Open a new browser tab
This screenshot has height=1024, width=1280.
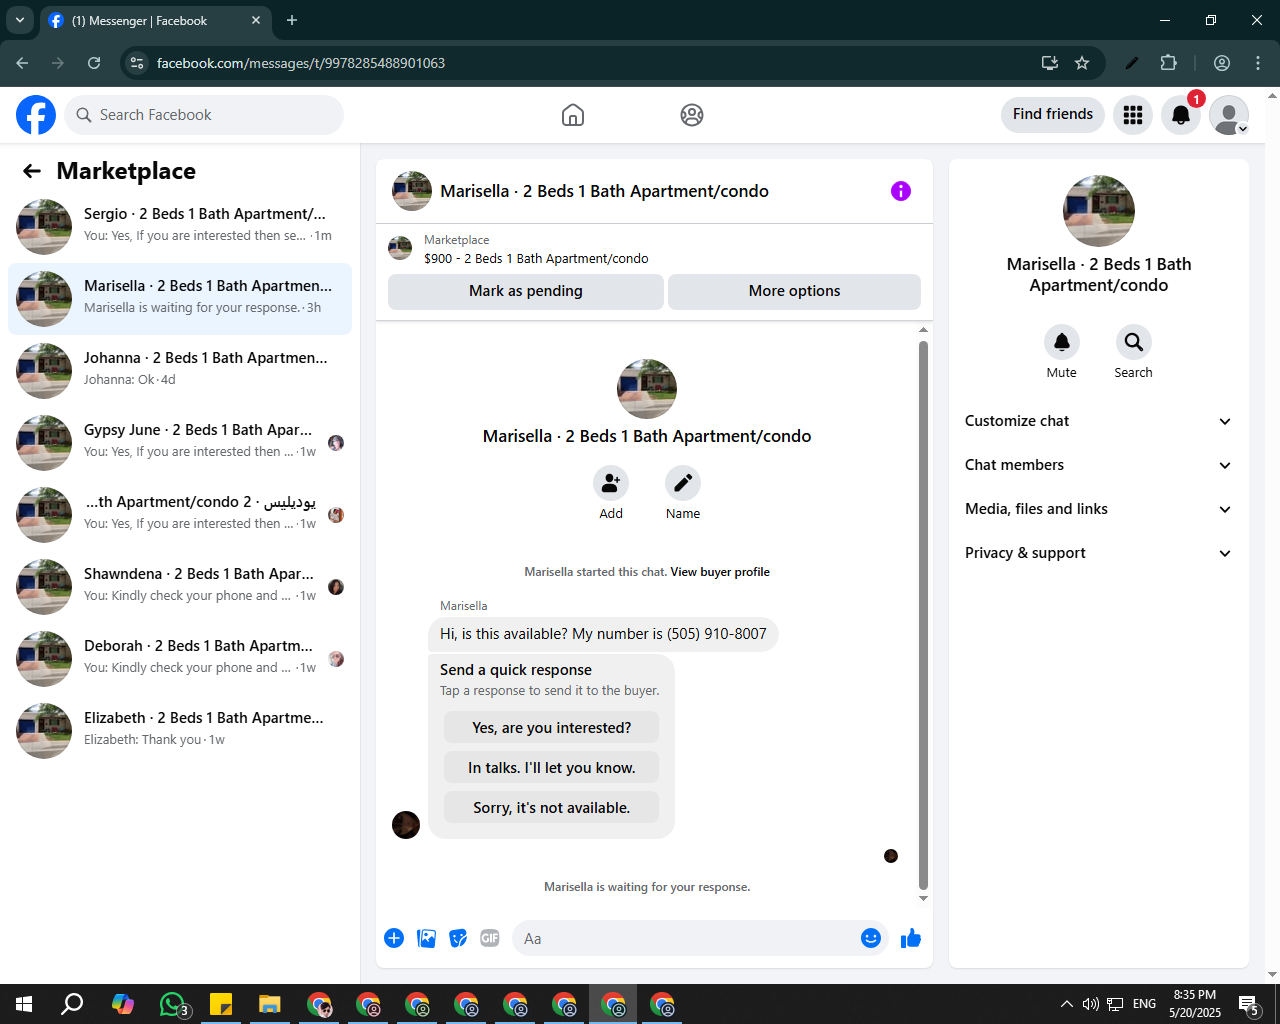coord(292,20)
